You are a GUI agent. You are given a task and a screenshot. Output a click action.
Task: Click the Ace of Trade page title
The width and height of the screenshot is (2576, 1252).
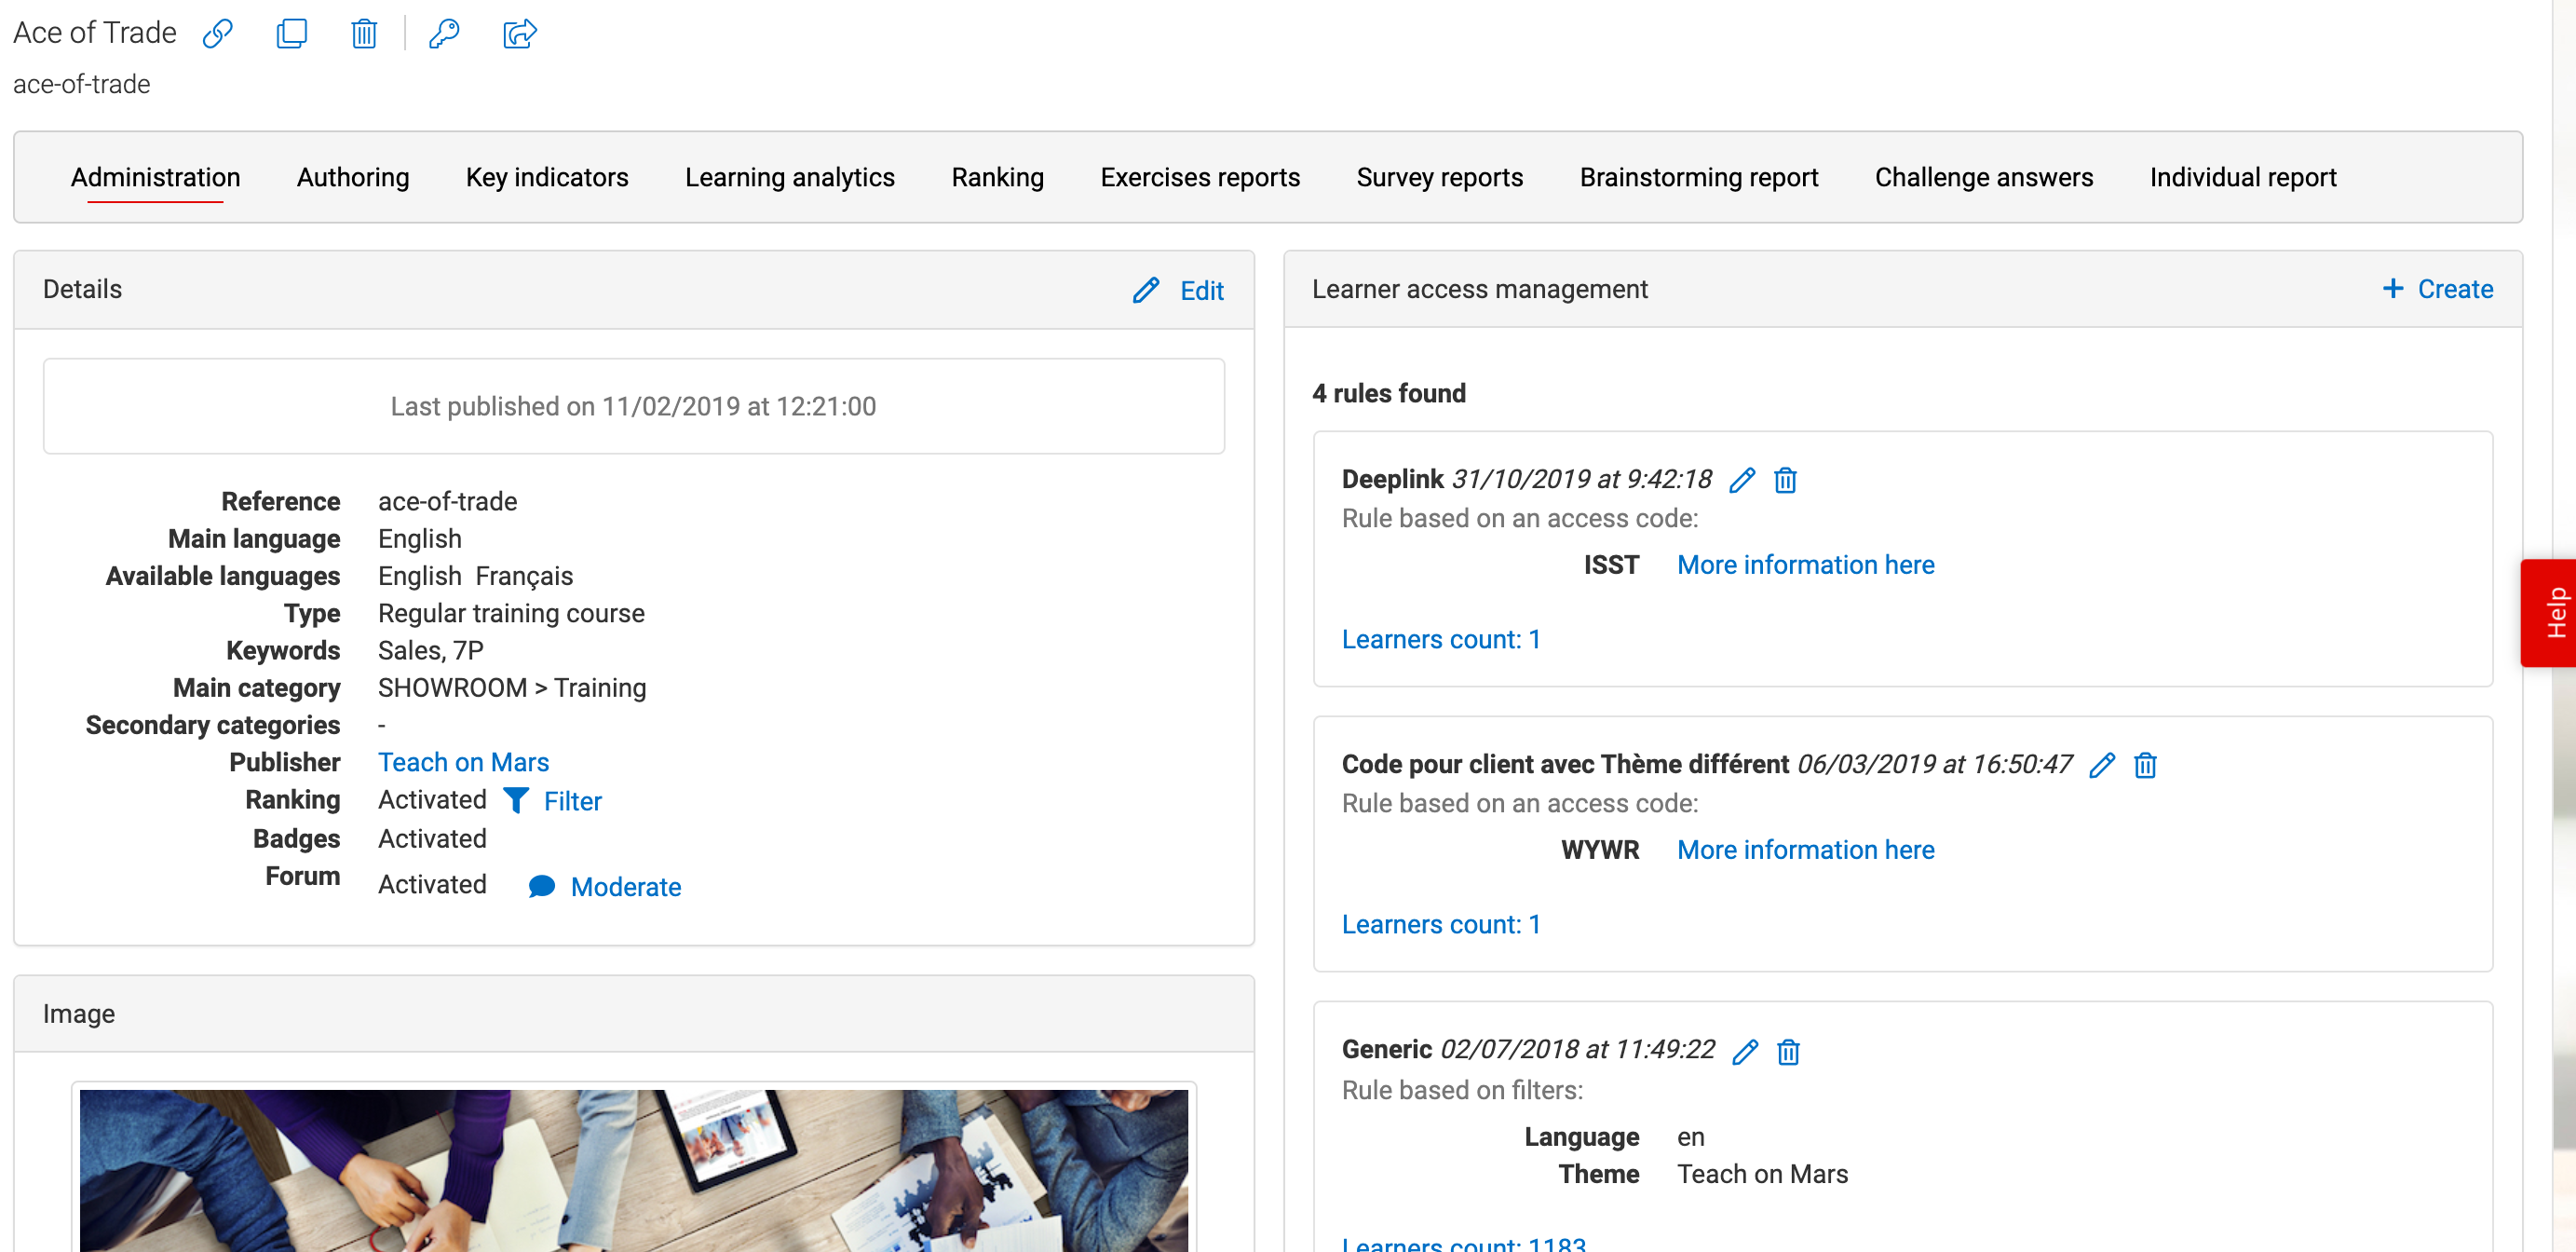pos(95,33)
